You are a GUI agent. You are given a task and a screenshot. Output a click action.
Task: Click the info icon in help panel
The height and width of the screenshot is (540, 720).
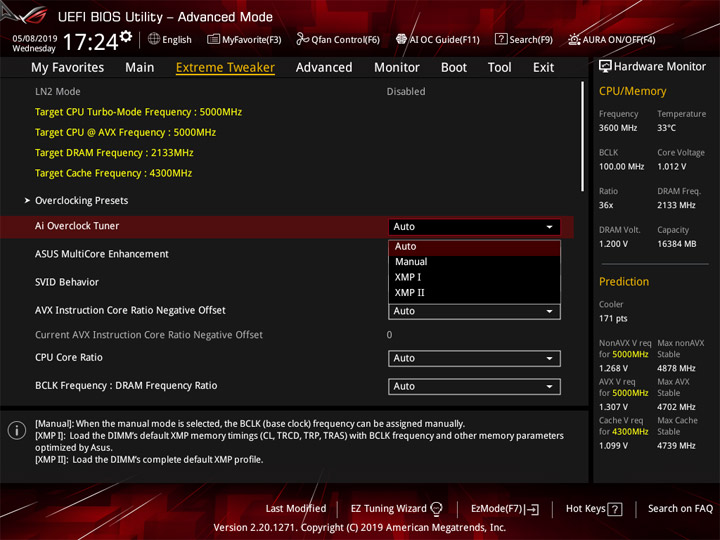click(x=17, y=430)
